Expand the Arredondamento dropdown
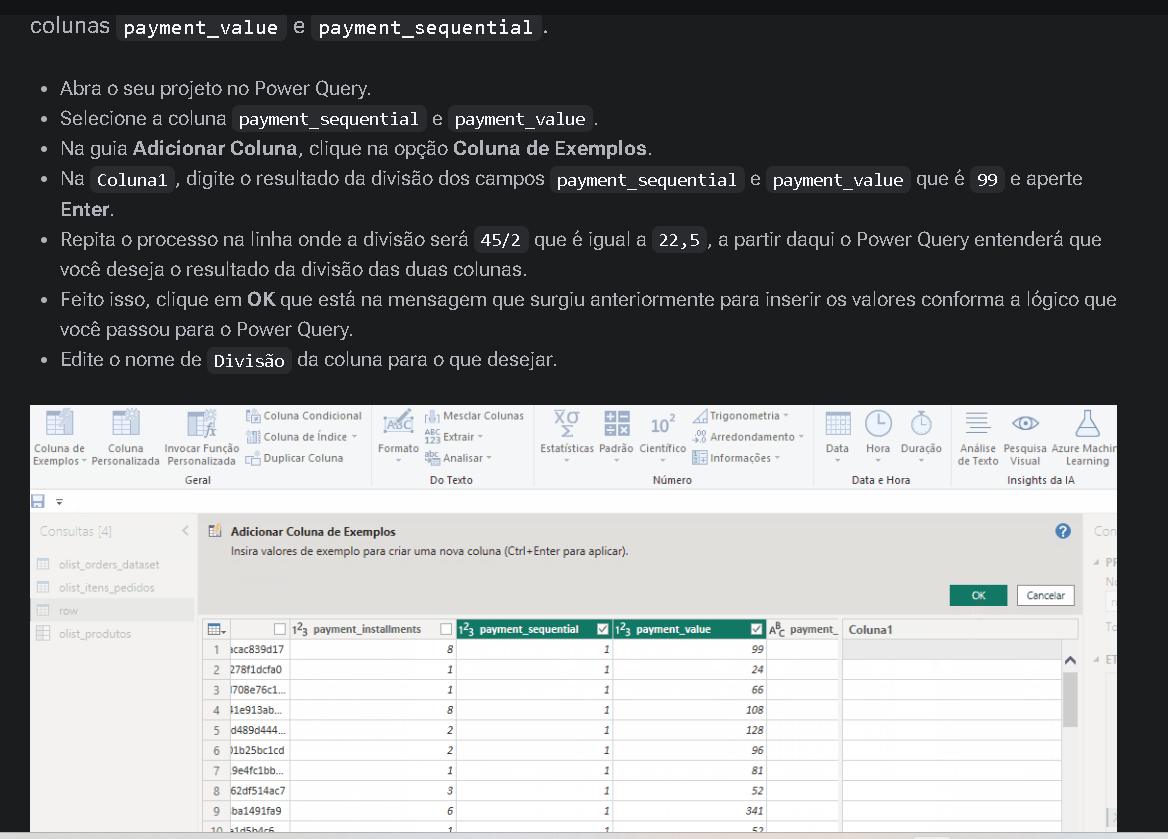 pos(802,437)
